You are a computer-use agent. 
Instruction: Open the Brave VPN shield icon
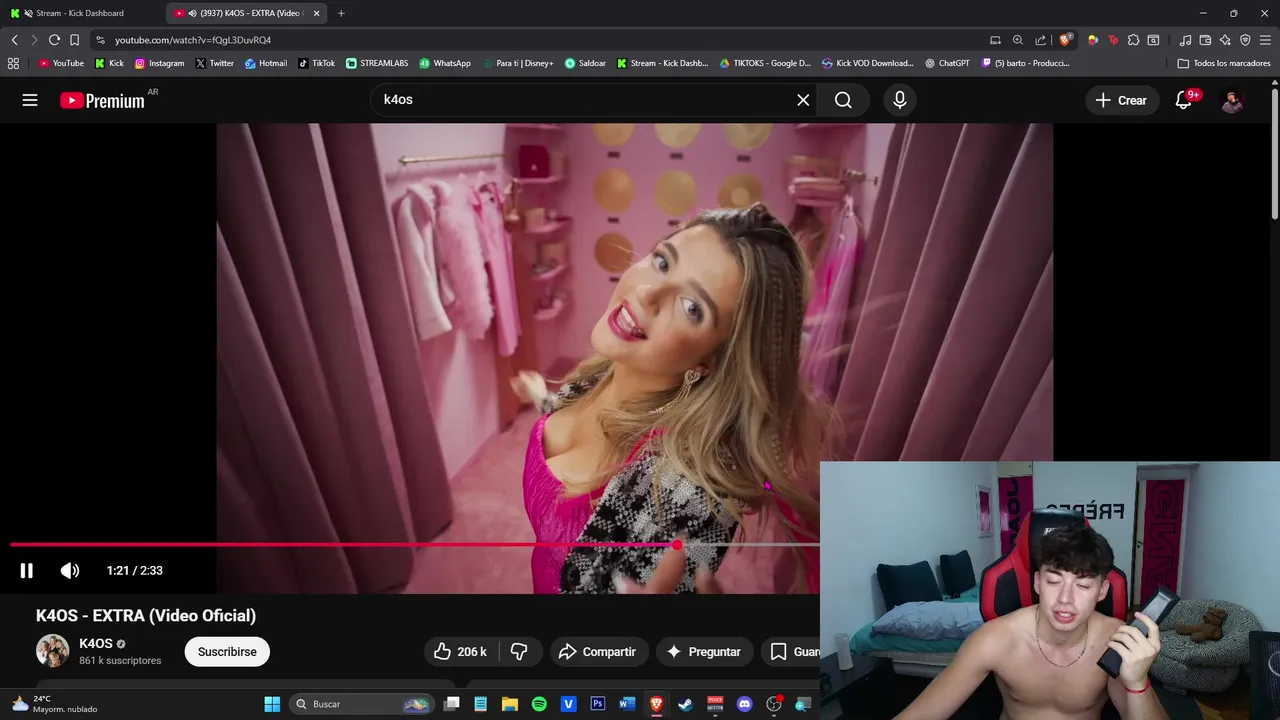(x=1245, y=40)
